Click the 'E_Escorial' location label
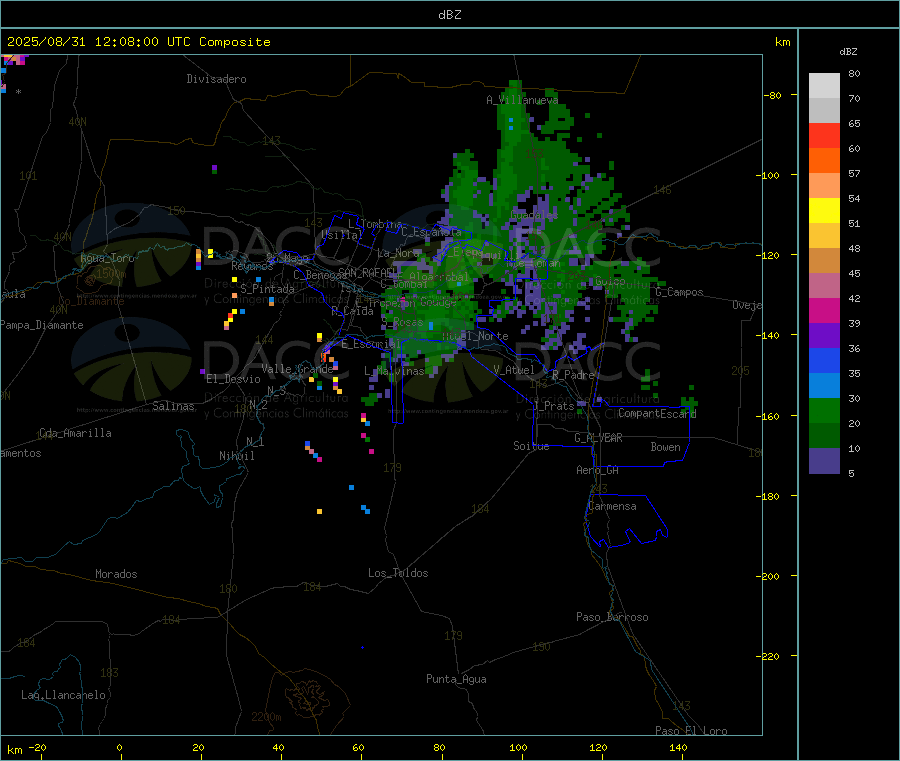Viewport: 900px width, 761px height. click(x=371, y=344)
